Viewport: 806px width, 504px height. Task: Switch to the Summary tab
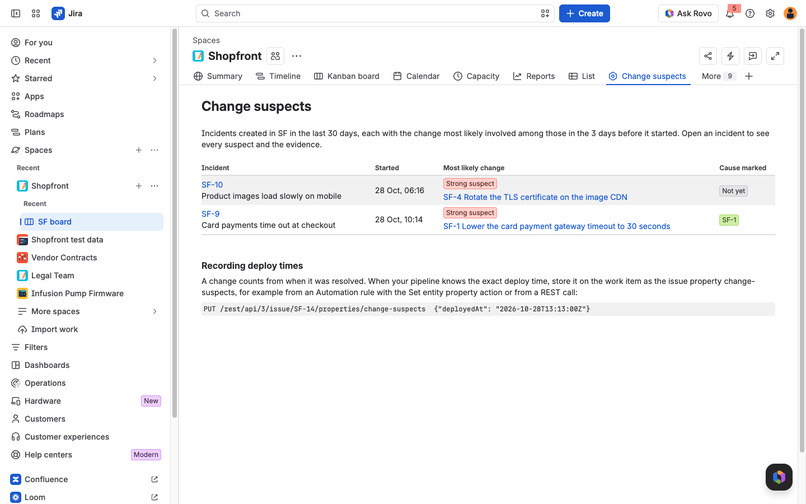coord(218,76)
